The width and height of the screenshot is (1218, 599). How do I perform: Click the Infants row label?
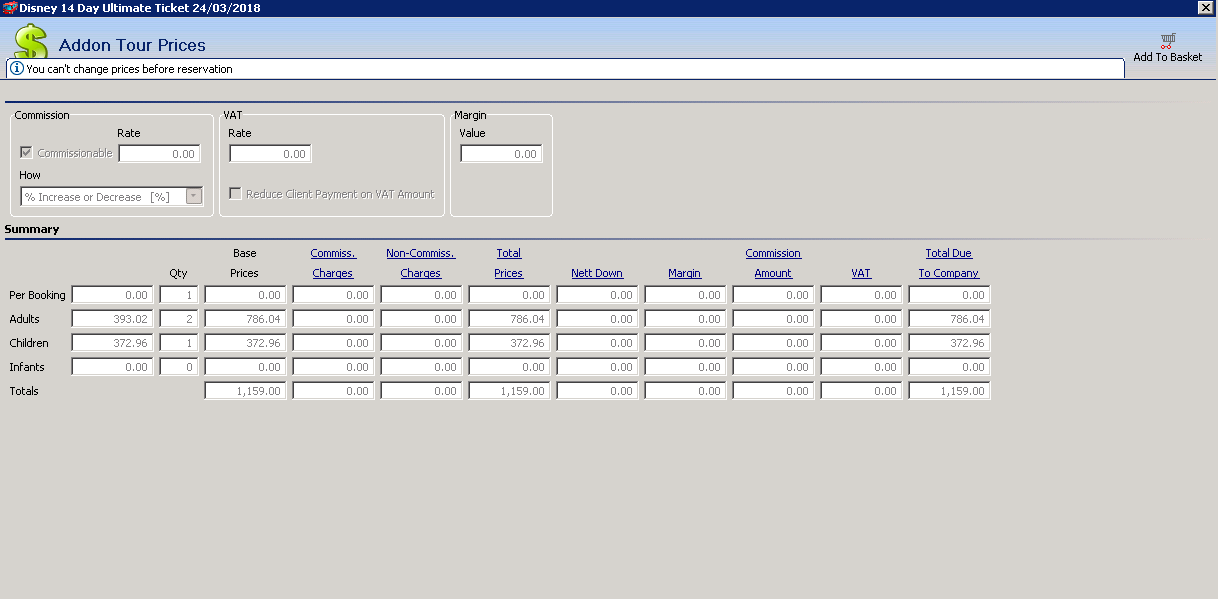point(25,367)
